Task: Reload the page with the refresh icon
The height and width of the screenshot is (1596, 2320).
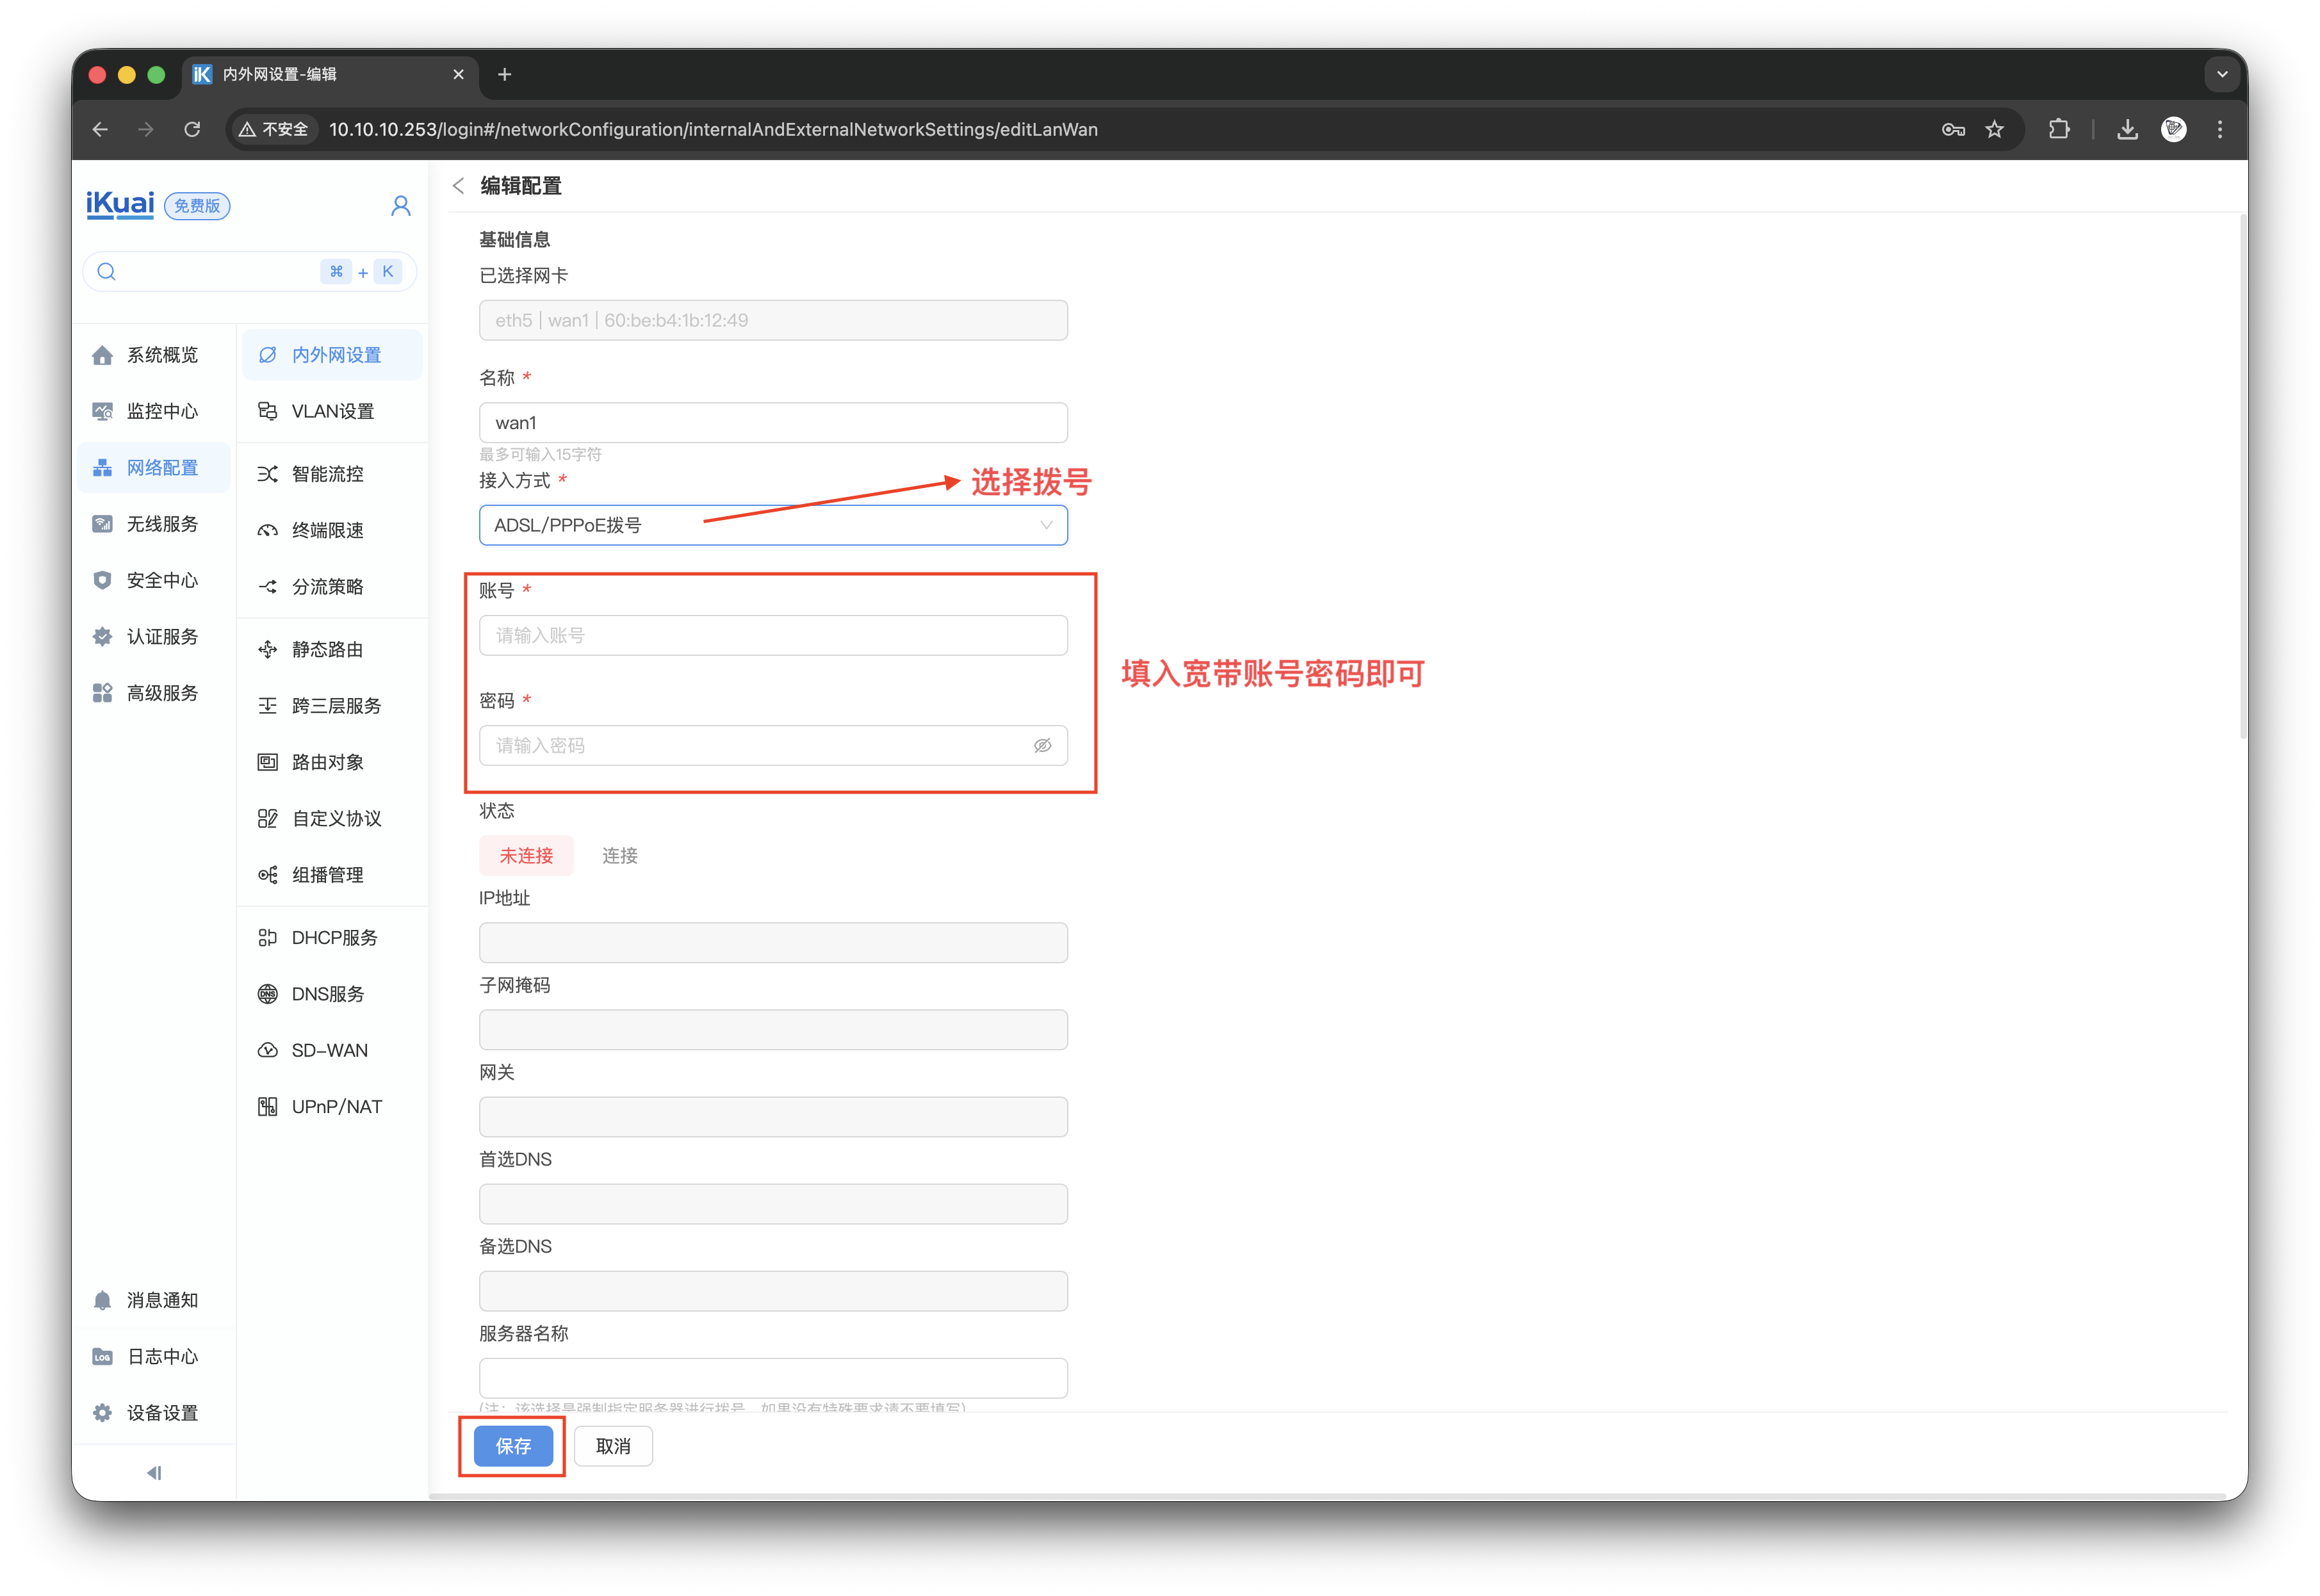Action: click(x=192, y=129)
